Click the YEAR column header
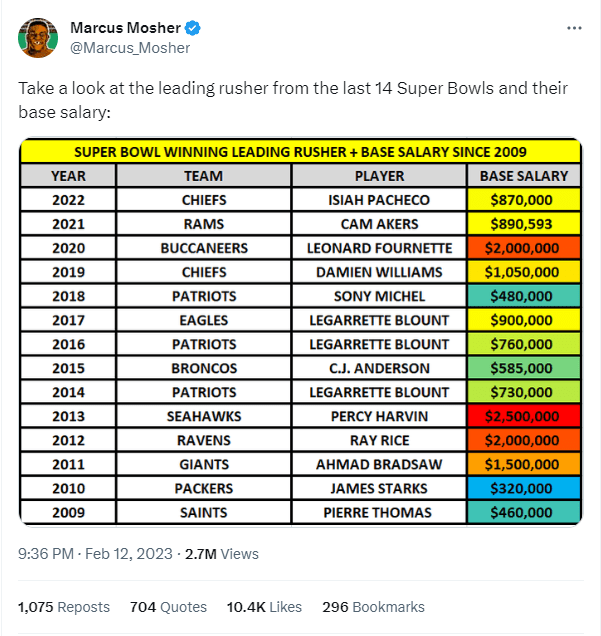The image size is (601, 636). pyautogui.click(x=68, y=176)
